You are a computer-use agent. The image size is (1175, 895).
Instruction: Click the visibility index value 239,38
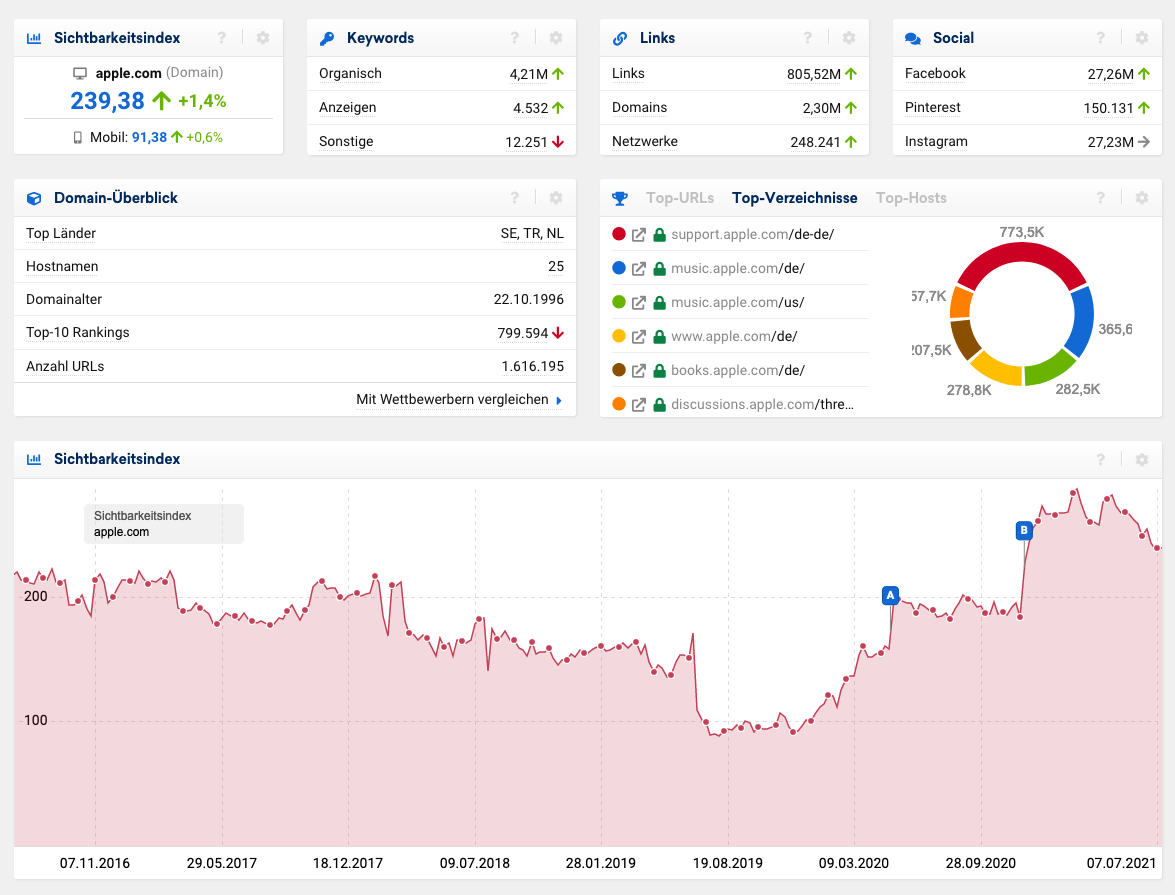click(107, 101)
